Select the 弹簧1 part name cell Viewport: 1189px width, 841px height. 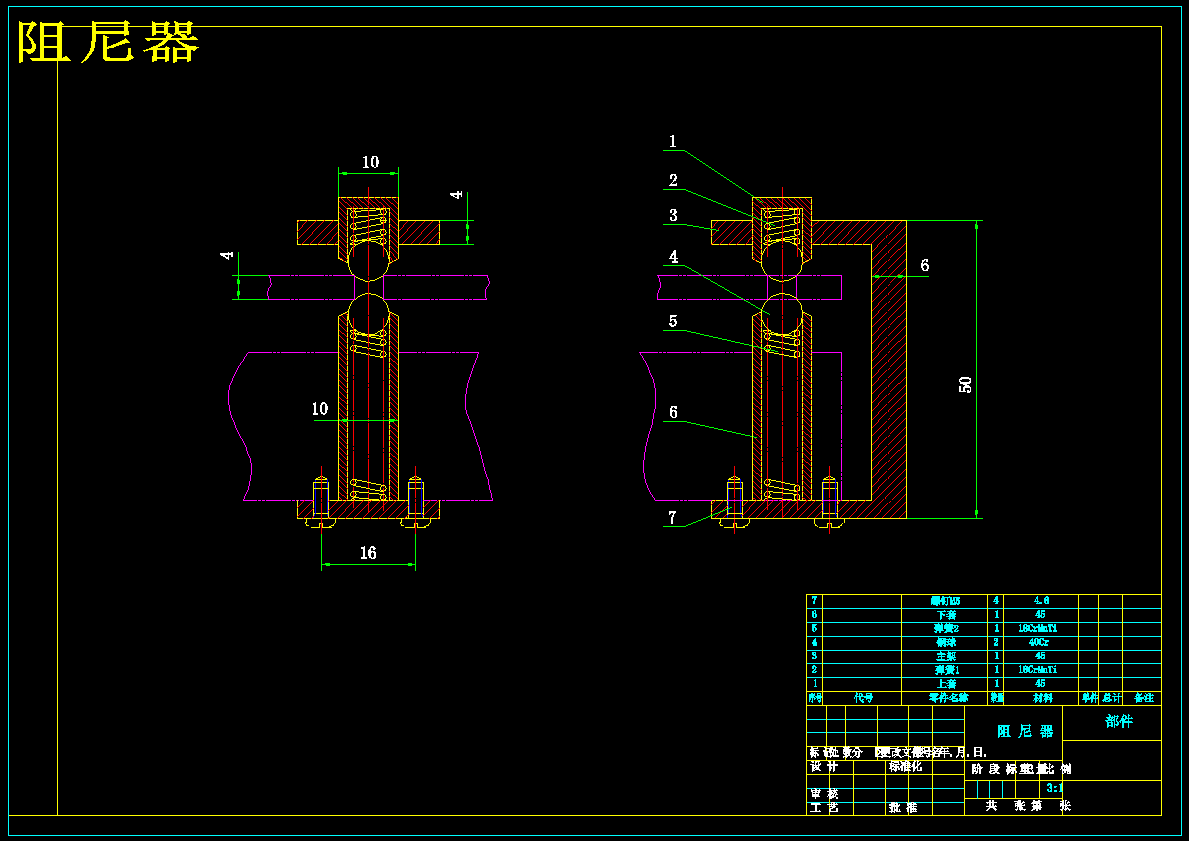tap(946, 670)
